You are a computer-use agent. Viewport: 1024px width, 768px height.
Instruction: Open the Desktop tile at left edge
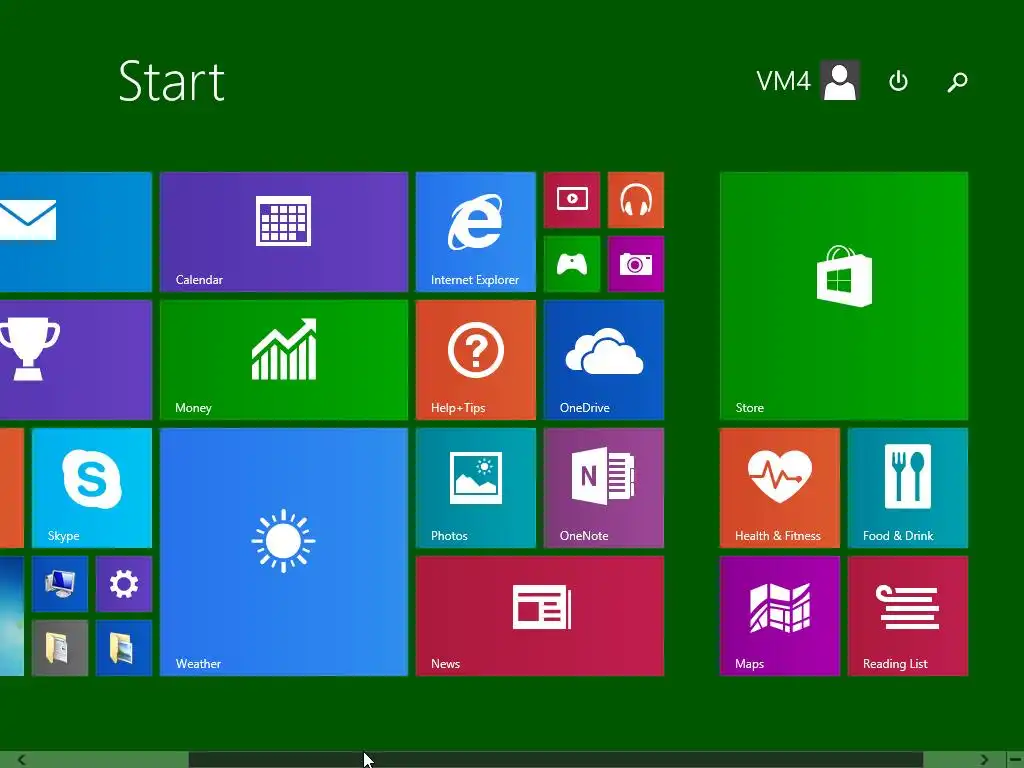pos(12,616)
